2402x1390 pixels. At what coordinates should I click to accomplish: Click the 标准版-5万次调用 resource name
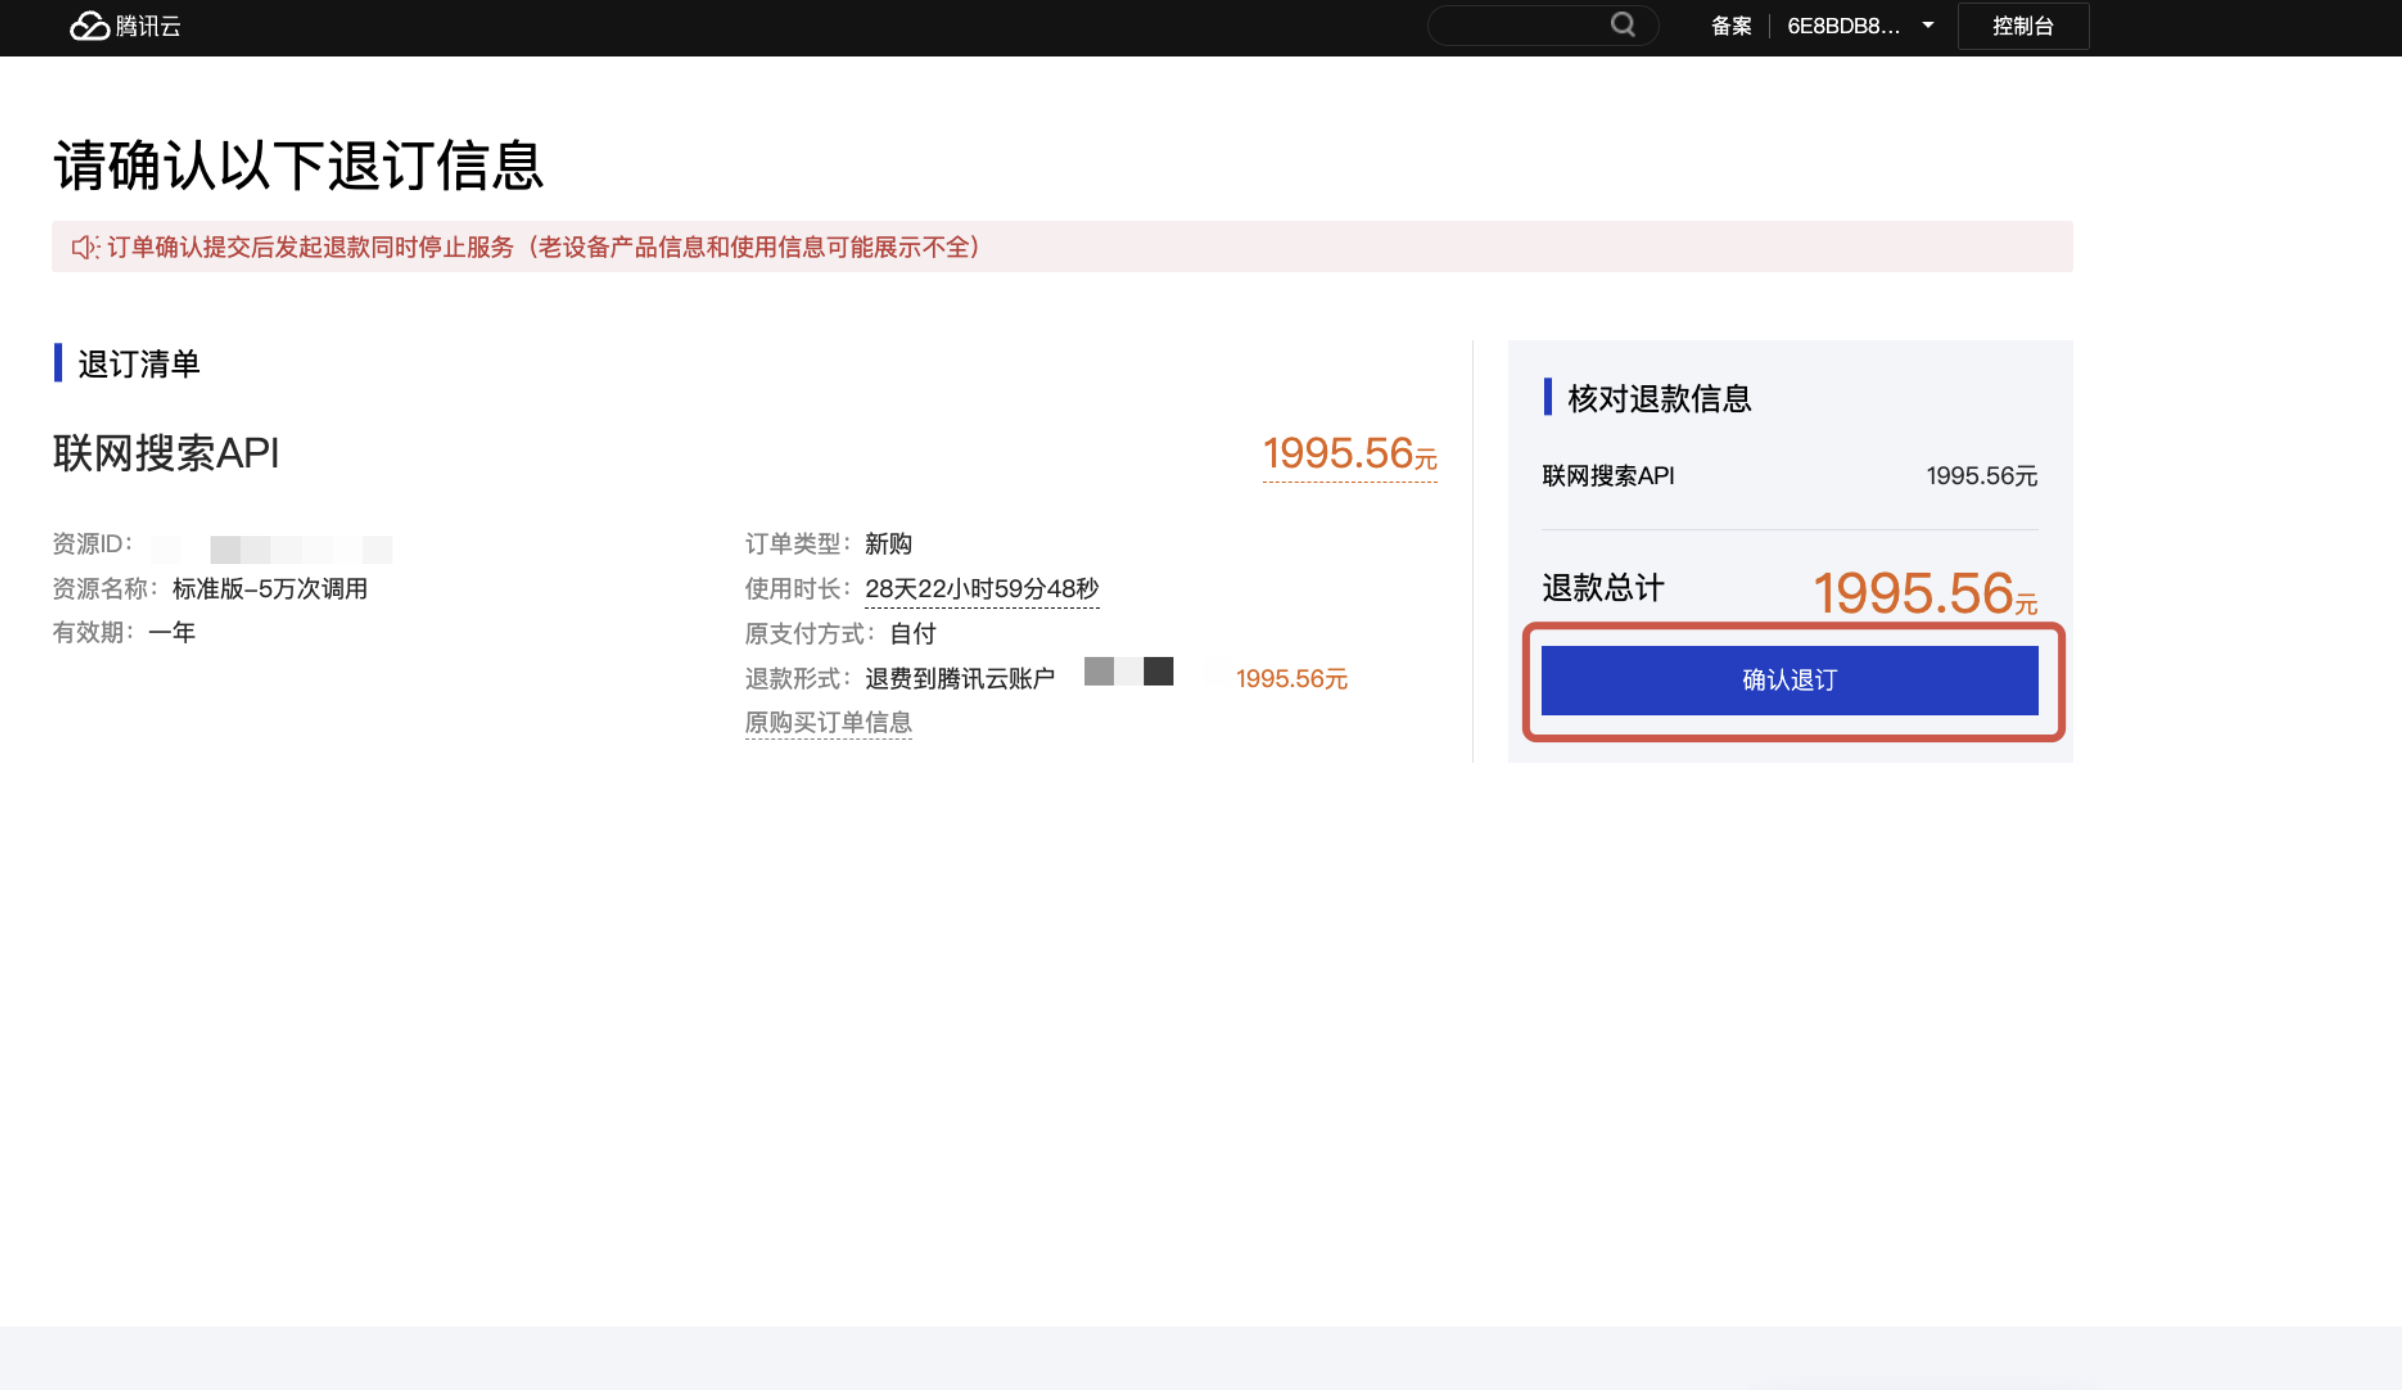point(269,589)
